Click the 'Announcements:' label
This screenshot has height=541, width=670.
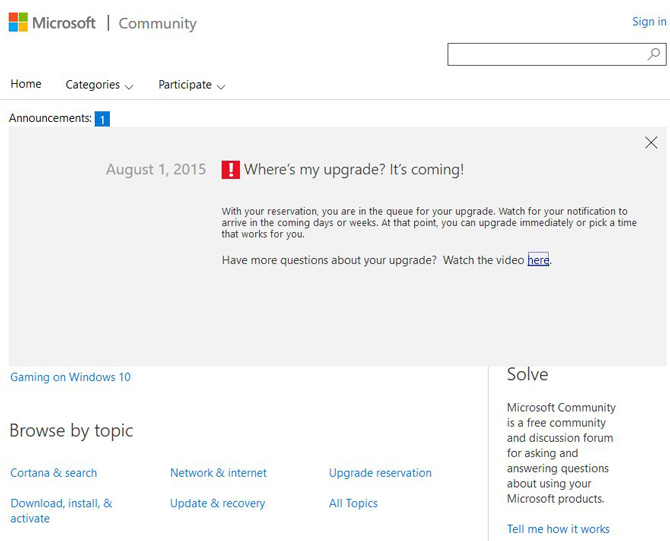click(x=50, y=118)
